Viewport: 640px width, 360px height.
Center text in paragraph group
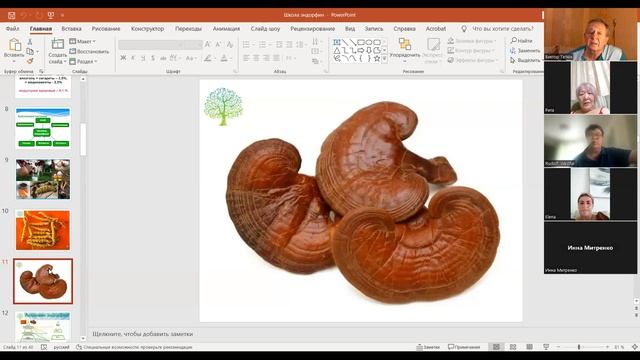[x=256, y=58]
